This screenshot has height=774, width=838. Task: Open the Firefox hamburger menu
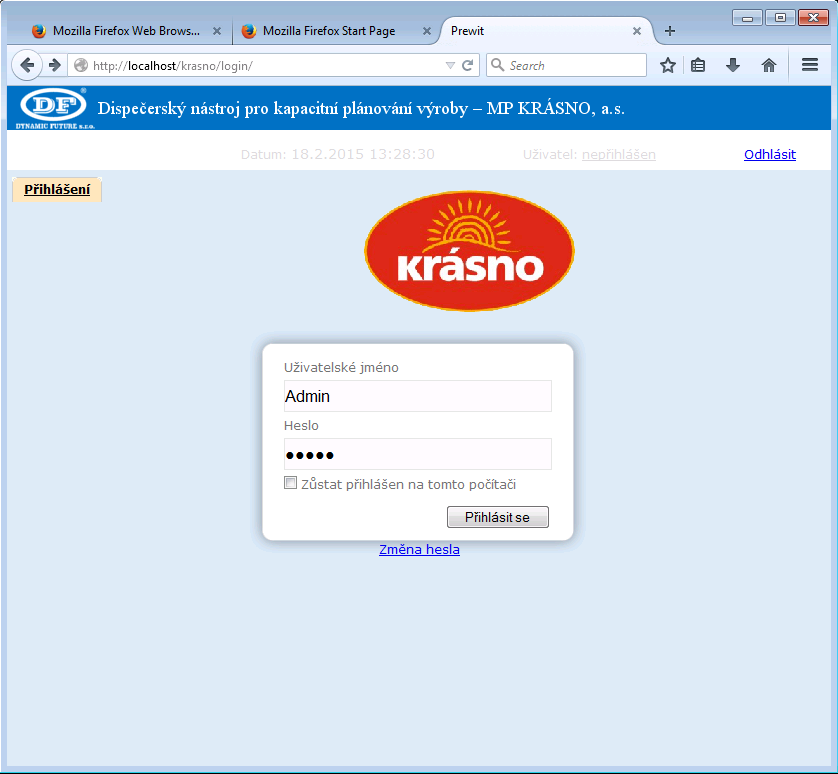pos(810,65)
